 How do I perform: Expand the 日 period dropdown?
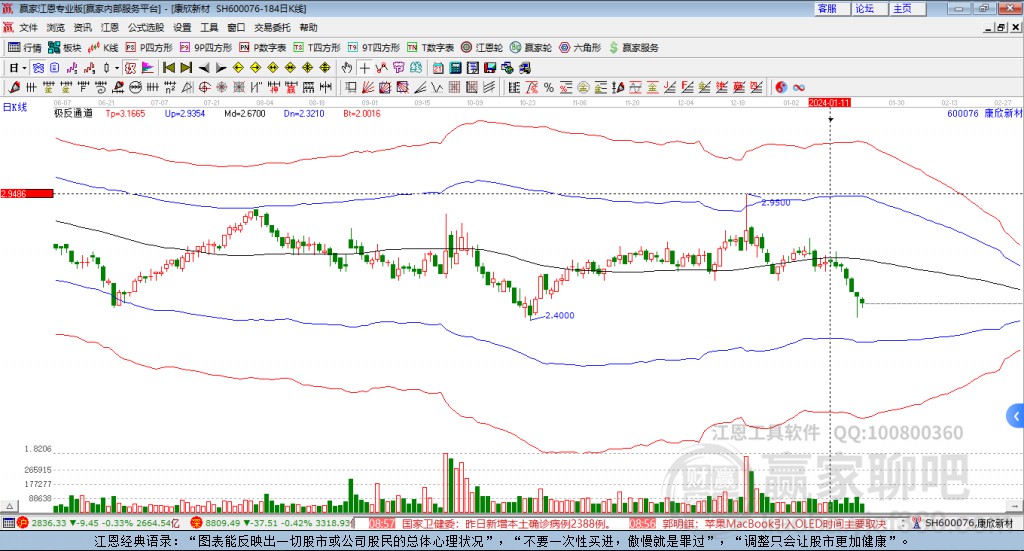point(24,68)
